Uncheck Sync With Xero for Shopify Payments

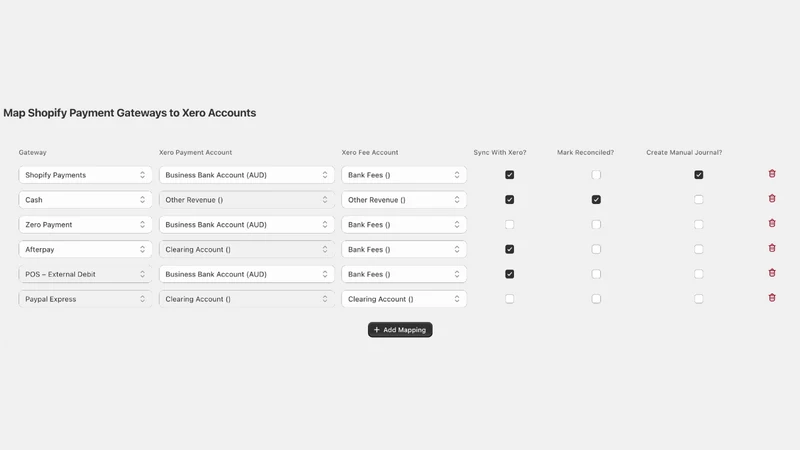point(509,175)
